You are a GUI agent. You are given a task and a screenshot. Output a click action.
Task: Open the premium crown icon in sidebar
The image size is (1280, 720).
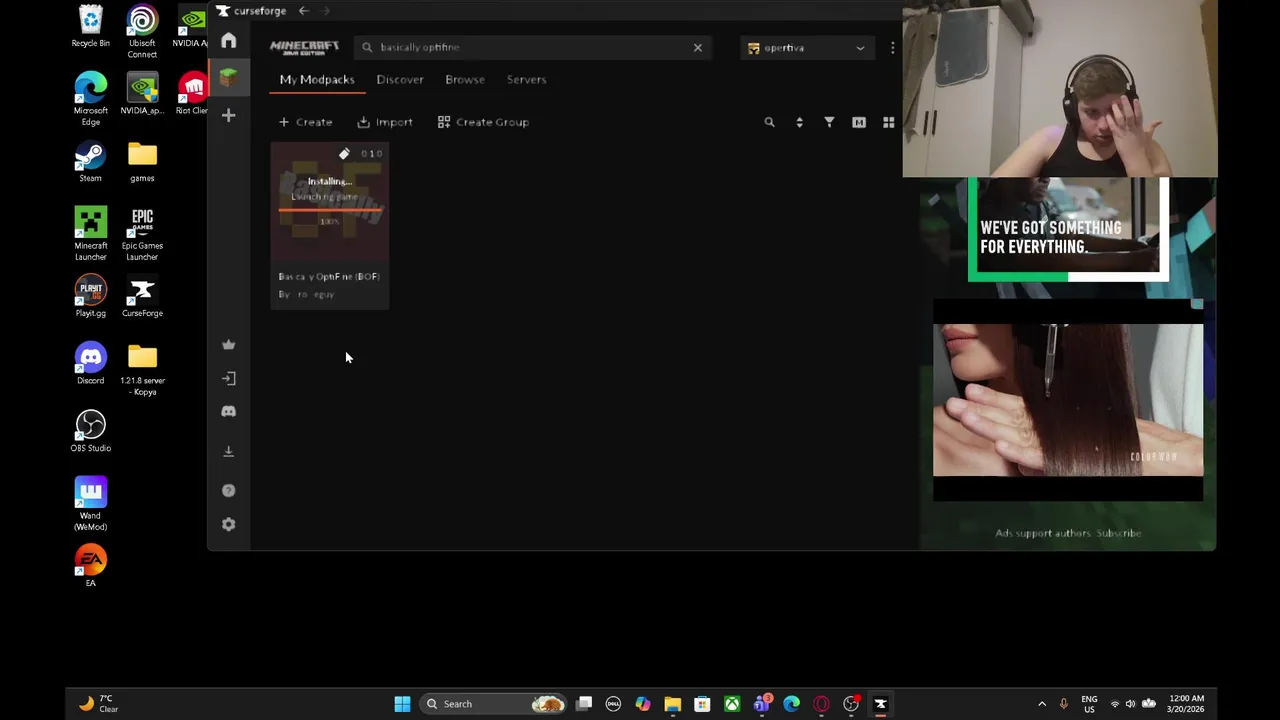tap(229, 345)
